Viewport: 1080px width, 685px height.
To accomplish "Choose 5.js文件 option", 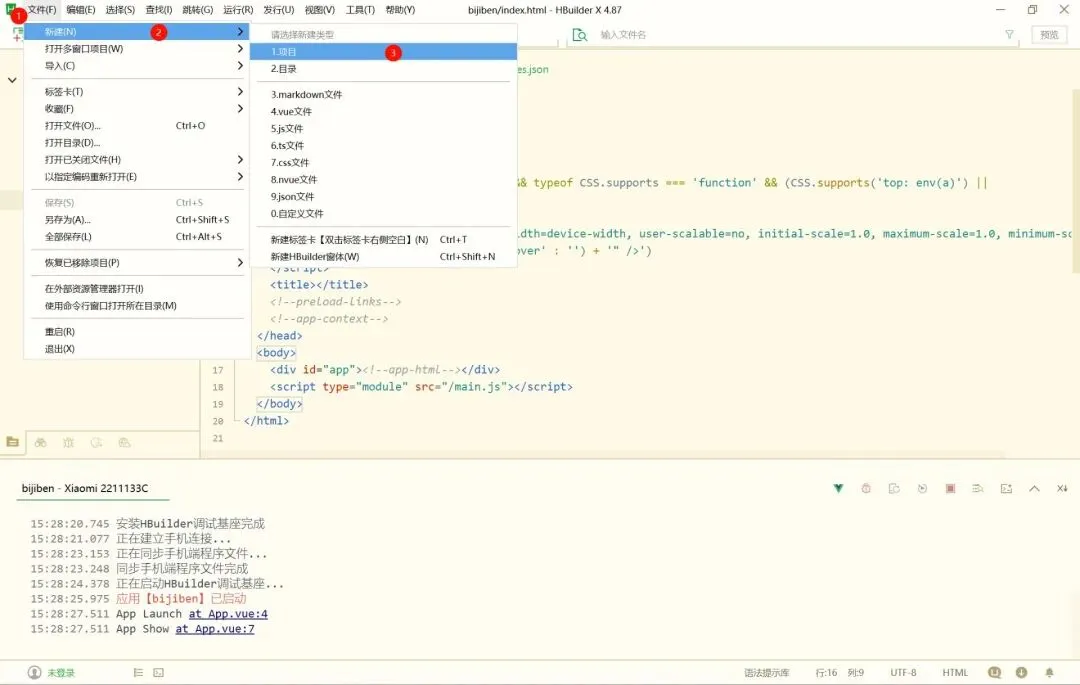I will point(384,129).
